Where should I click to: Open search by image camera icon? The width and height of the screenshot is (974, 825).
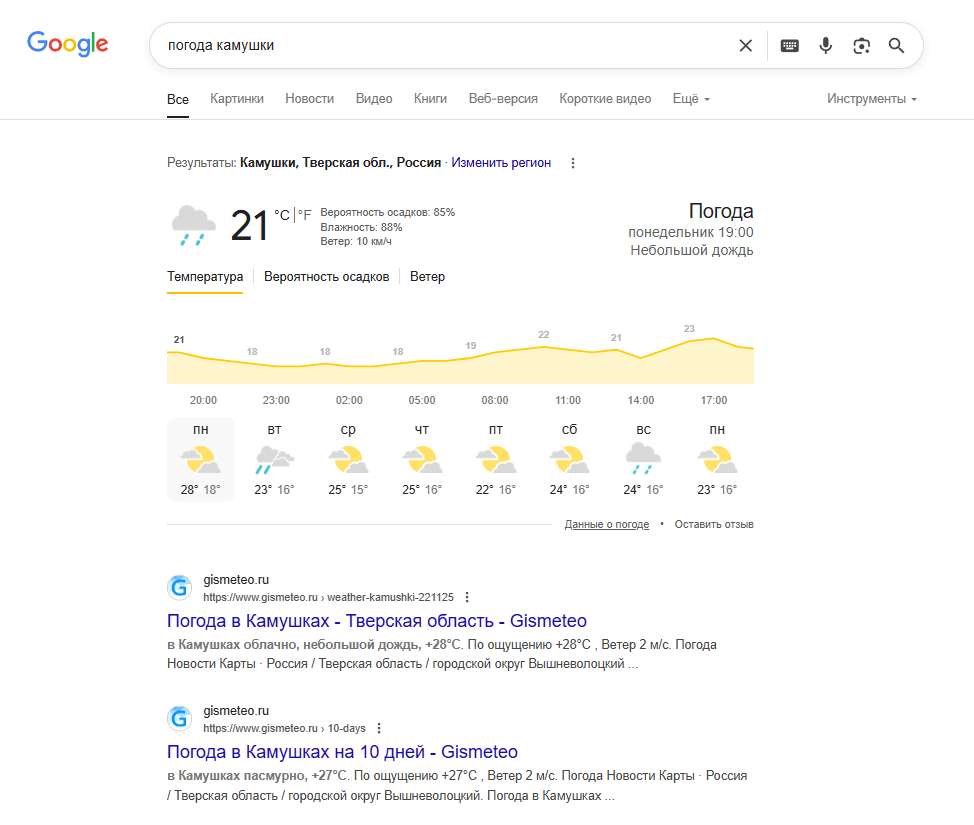(862, 45)
